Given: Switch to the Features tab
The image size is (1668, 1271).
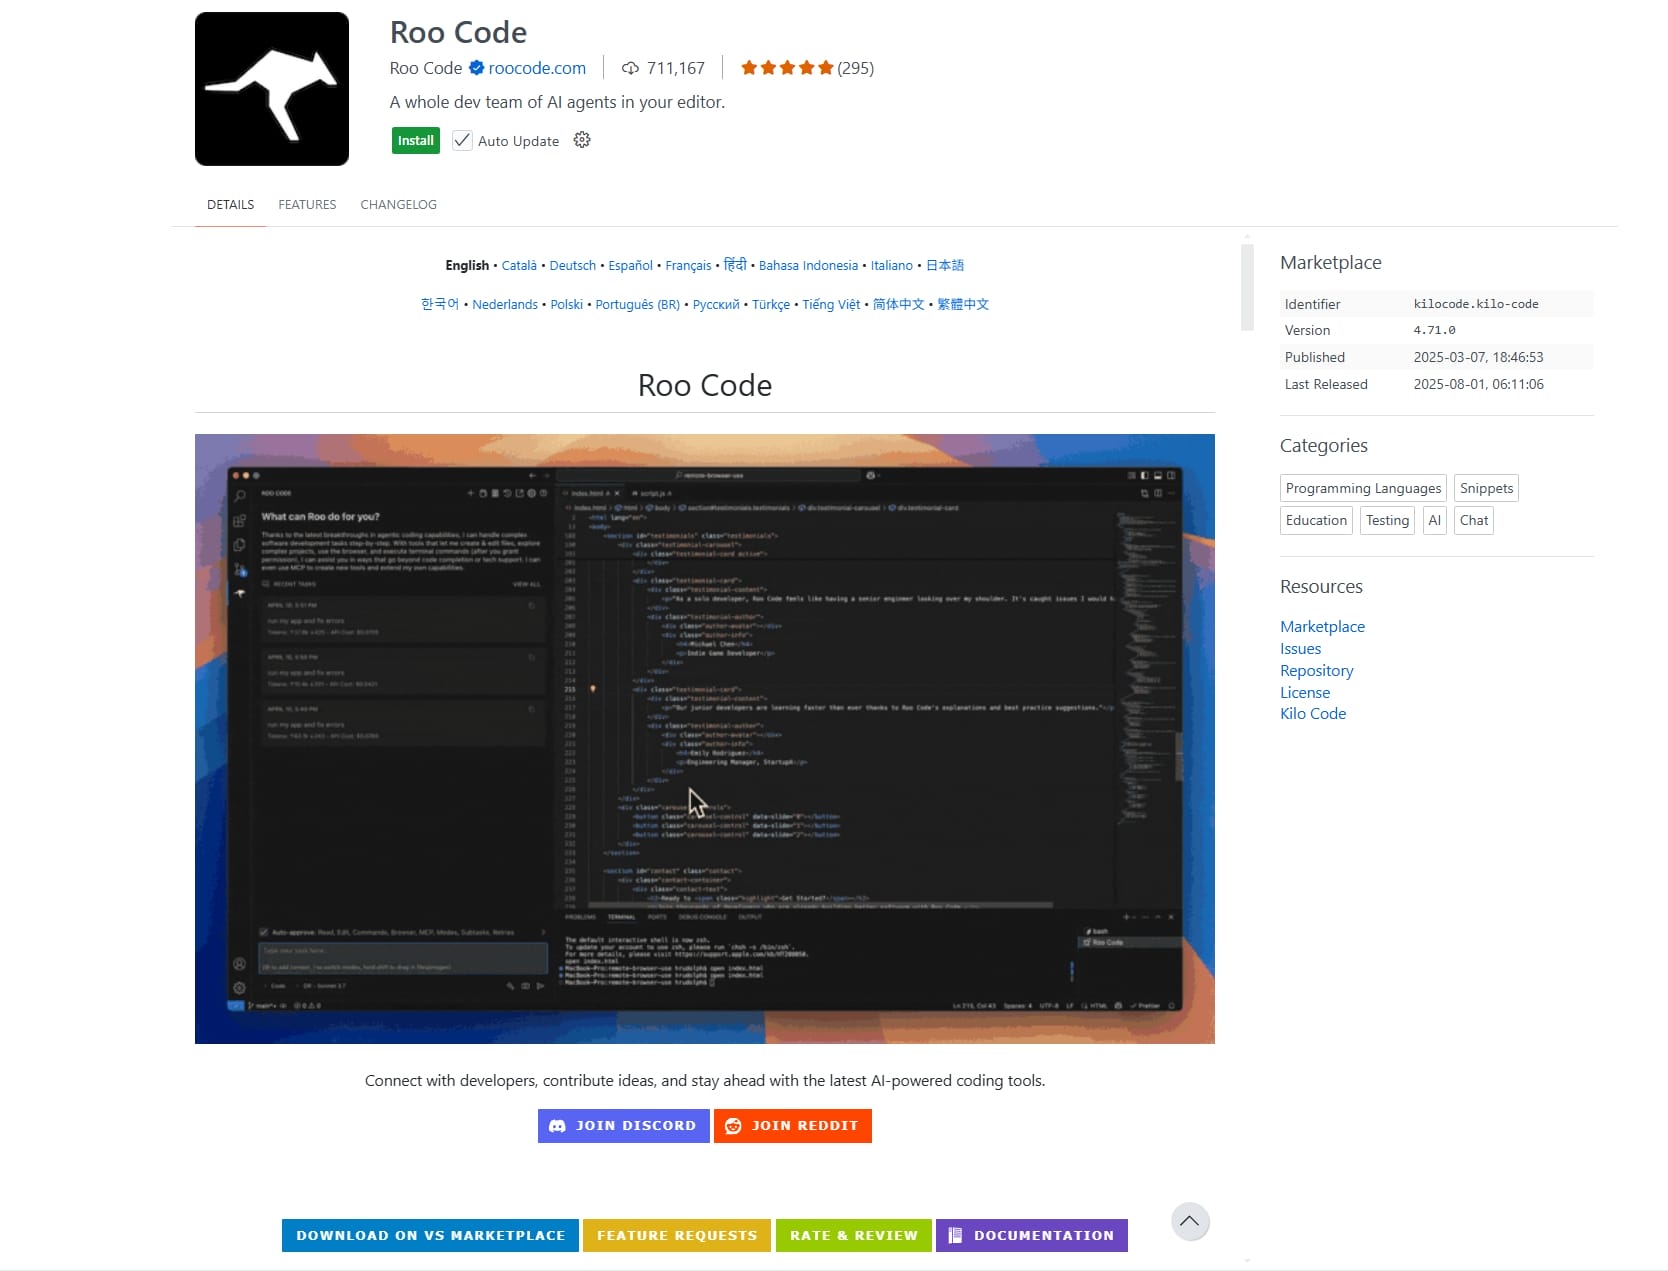Looking at the screenshot, I should pyautogui.click(x=307, y=205).
